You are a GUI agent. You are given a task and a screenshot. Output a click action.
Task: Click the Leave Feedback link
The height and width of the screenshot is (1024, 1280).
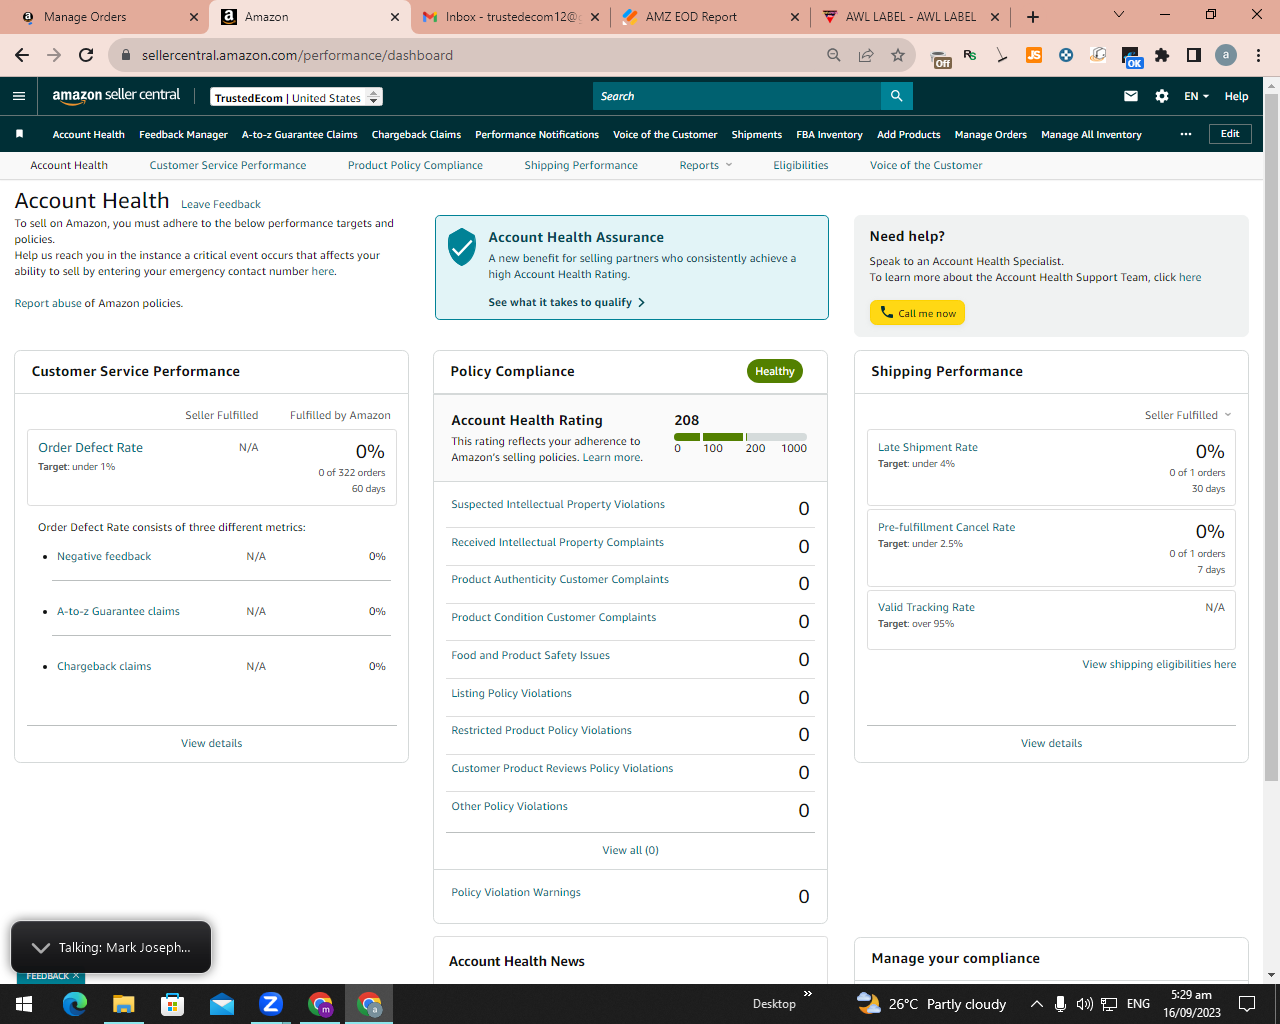pyautogui.click(x=221, y=204)
